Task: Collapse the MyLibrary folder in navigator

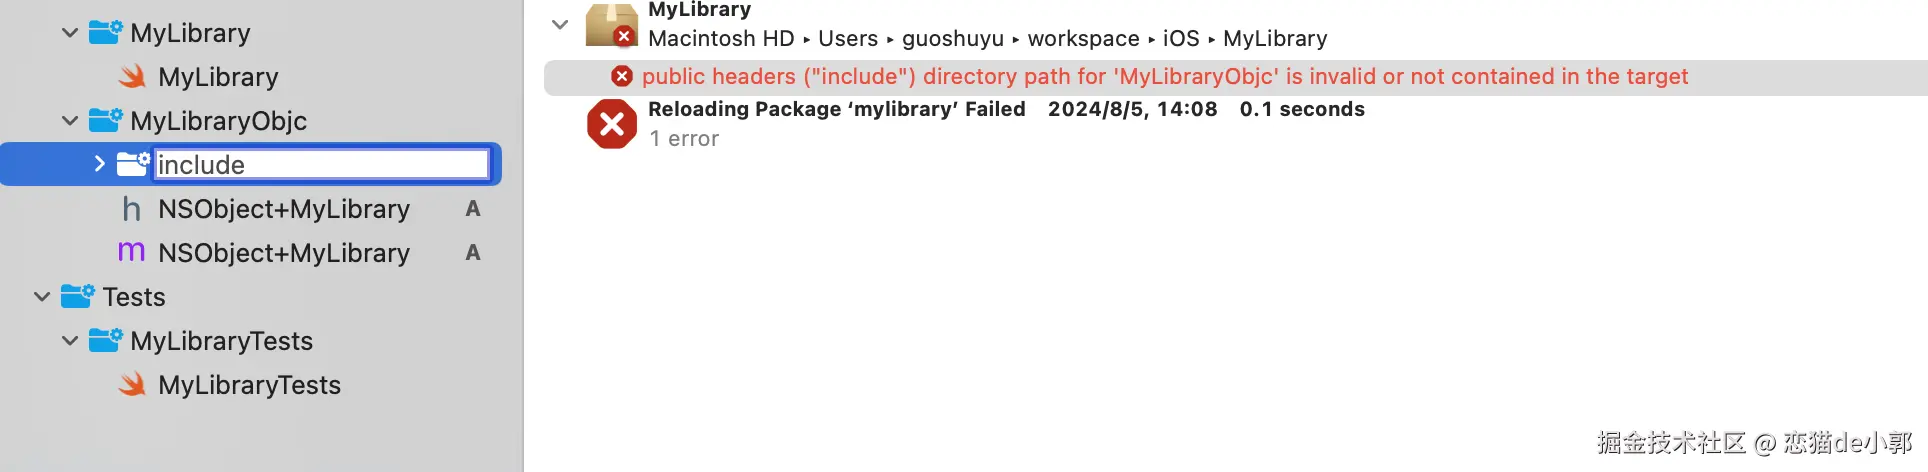Action: pos(70,32)
